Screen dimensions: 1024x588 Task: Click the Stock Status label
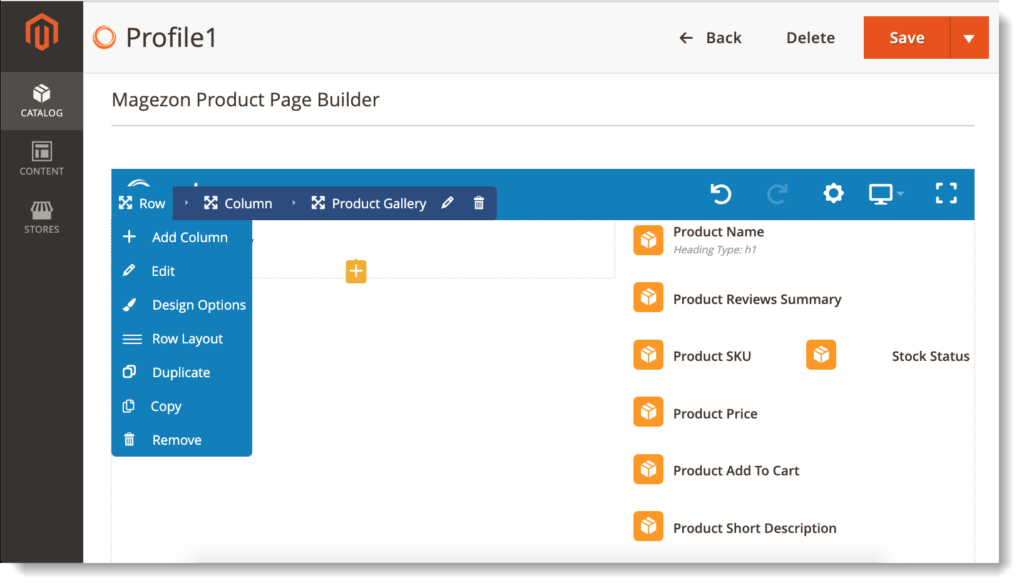931,356
